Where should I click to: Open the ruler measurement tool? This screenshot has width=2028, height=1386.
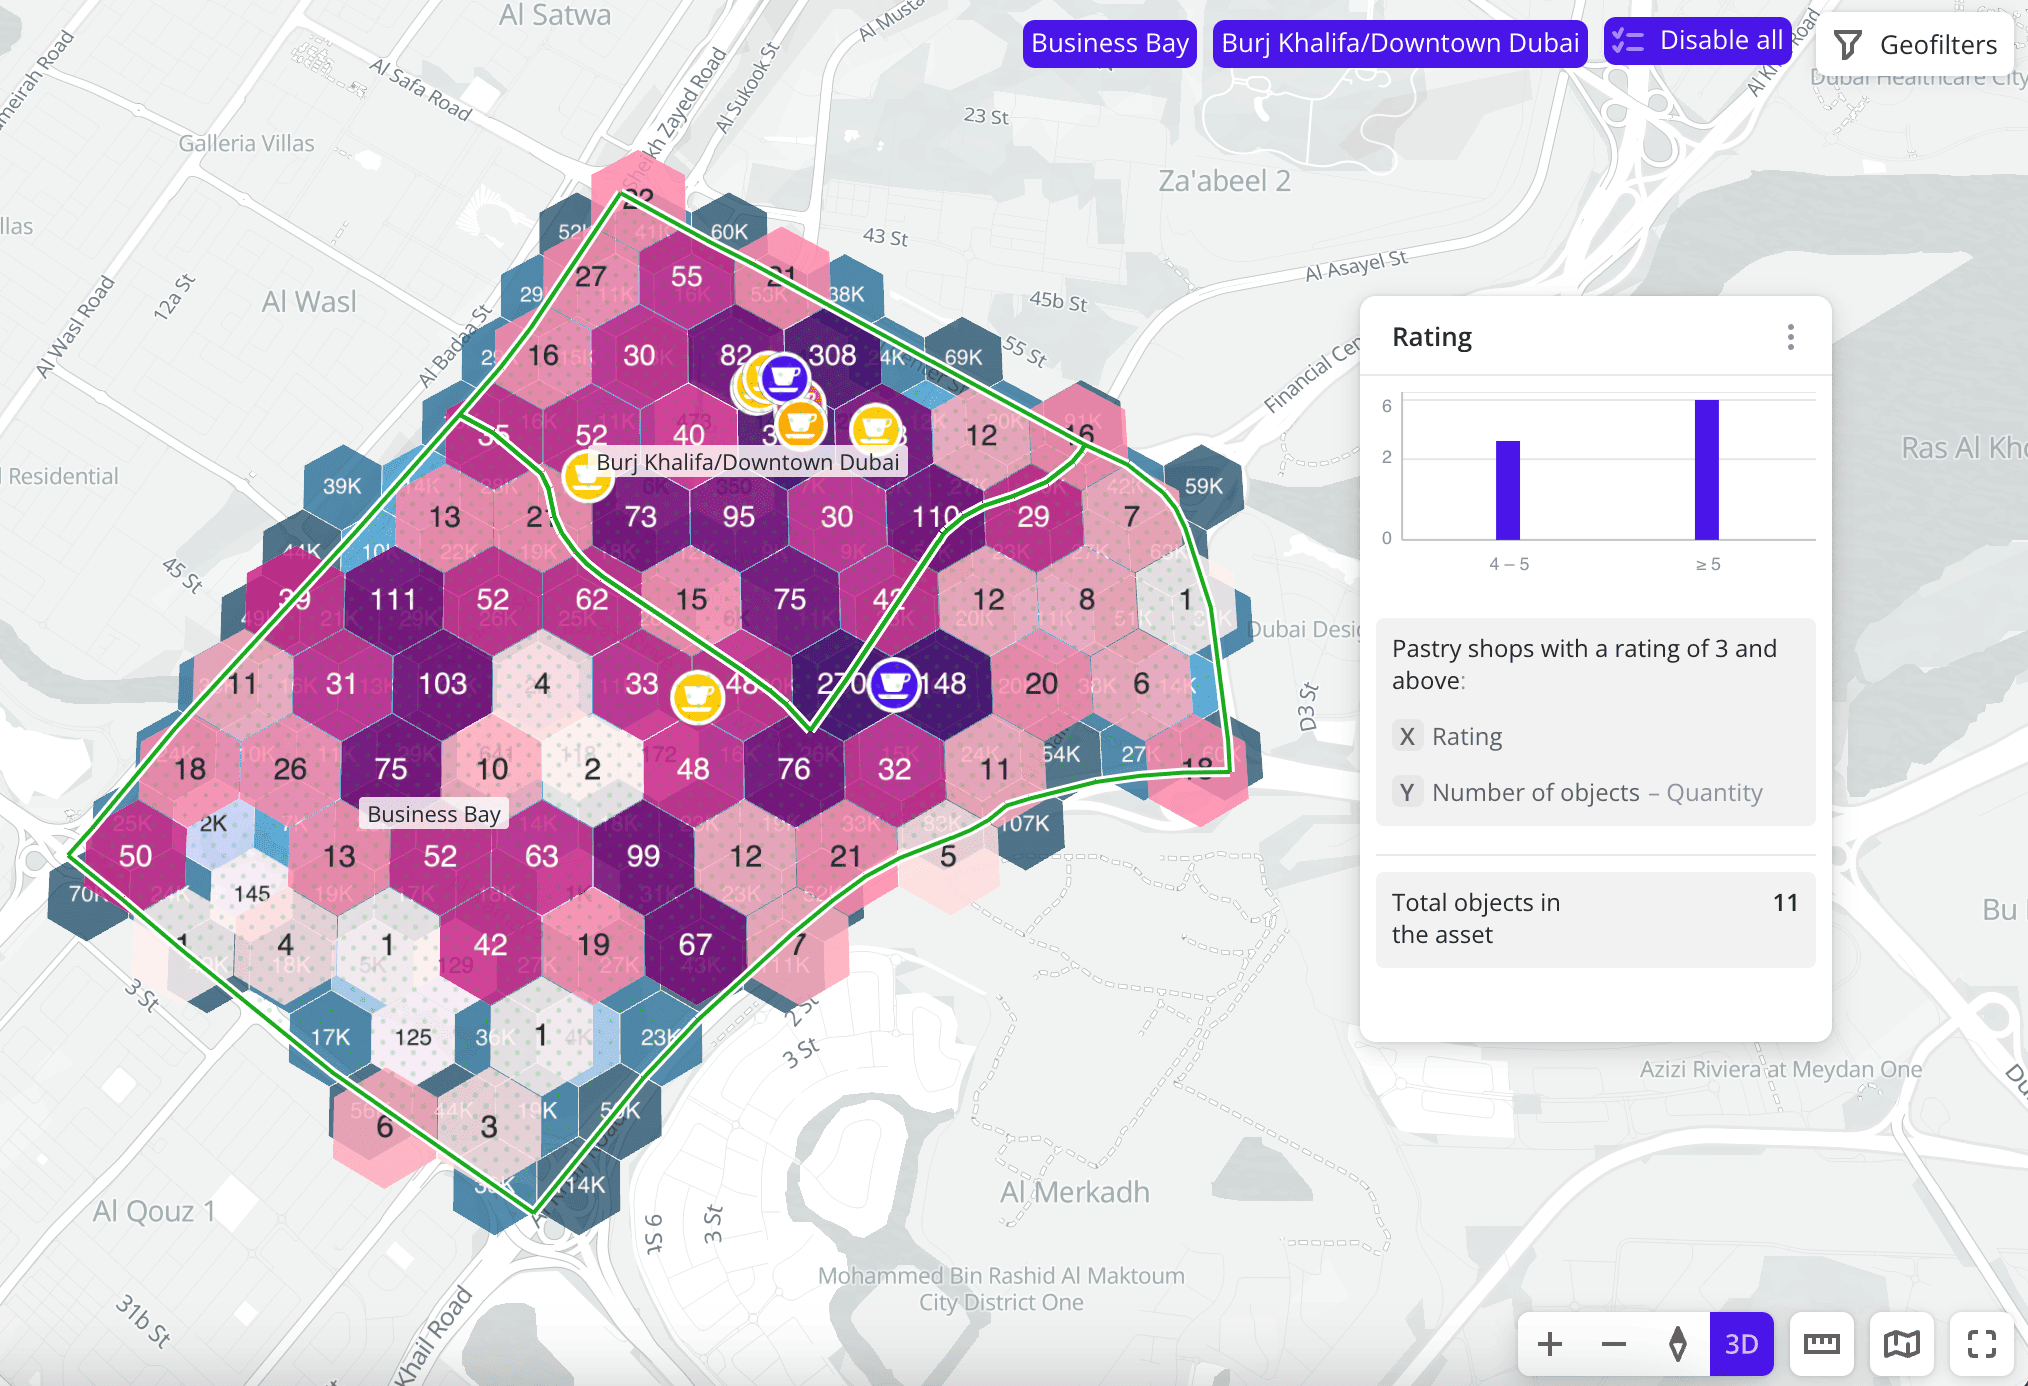point(1821,1344)
